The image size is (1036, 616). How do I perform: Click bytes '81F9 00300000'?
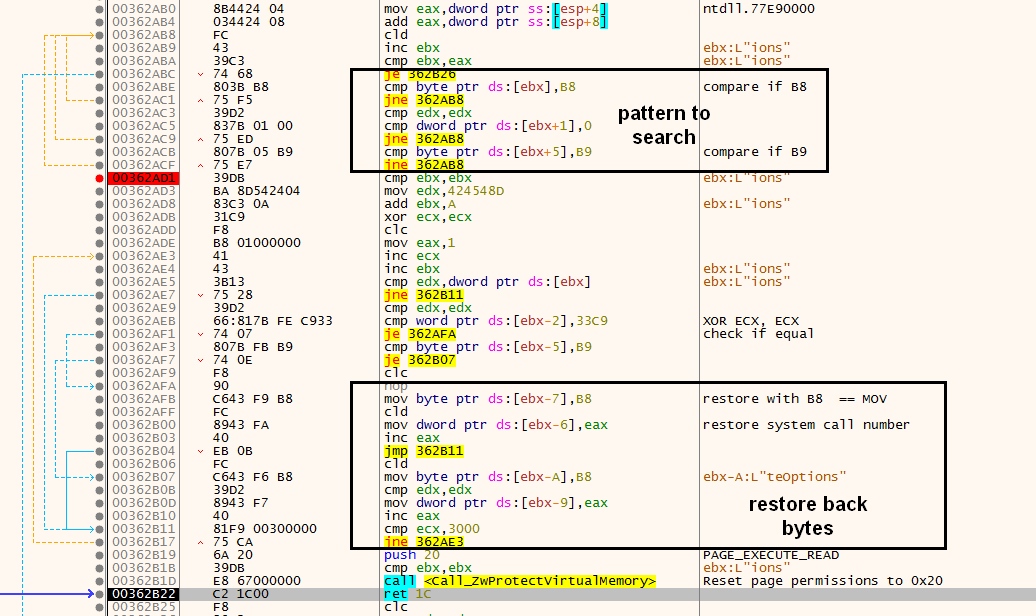coord(264,529)
